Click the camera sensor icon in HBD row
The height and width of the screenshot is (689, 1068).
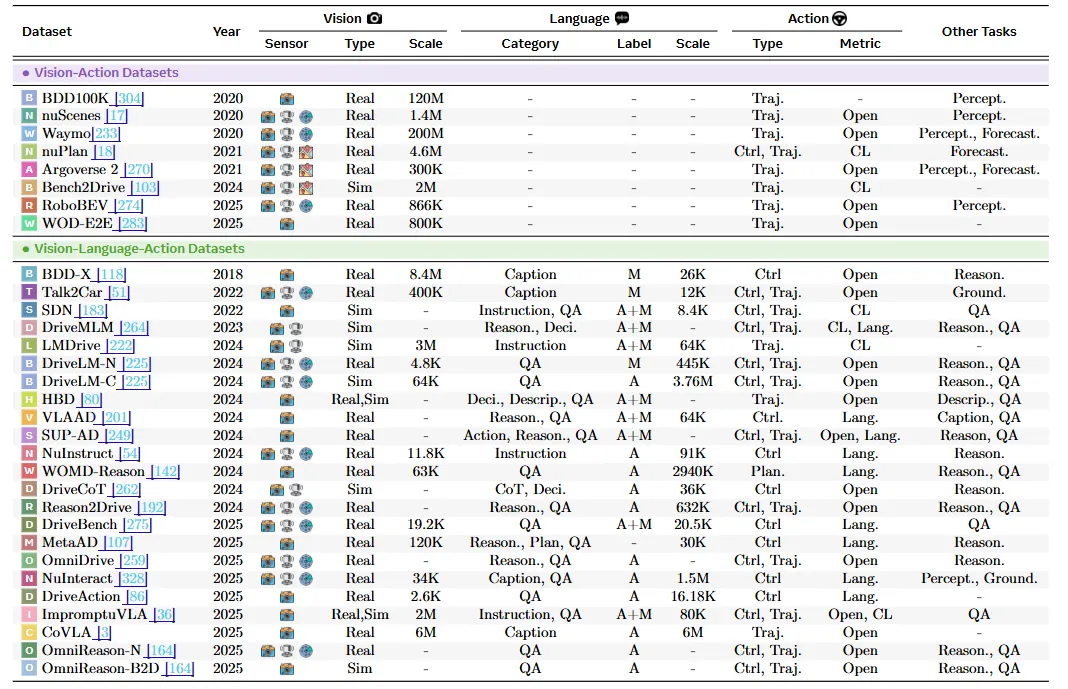(287, 400)
